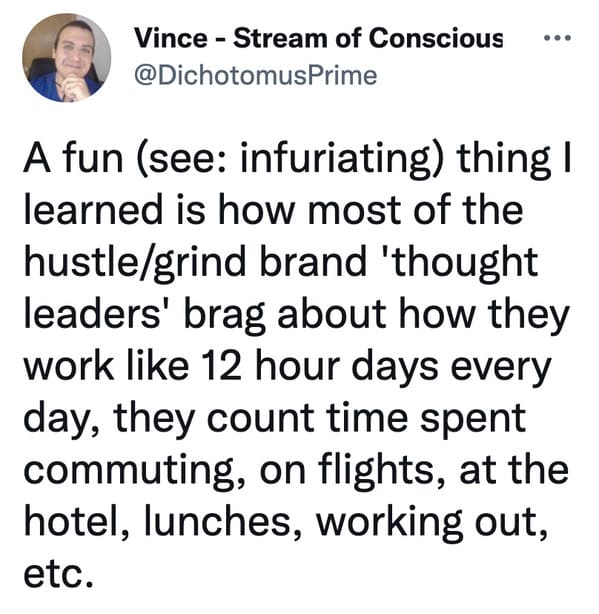Click the word 'learned' in the tweet
Viewport: 599px width, 614px height.
click(x=93, y=210)
